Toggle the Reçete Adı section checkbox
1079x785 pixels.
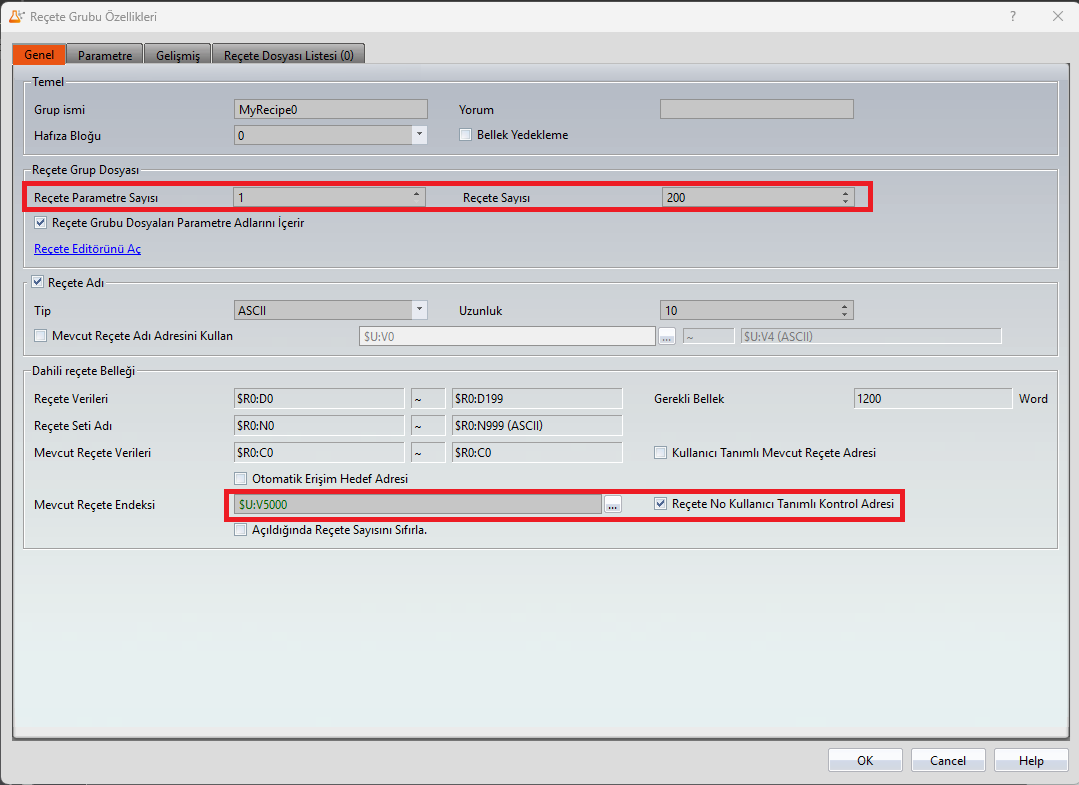pos(39,283)
